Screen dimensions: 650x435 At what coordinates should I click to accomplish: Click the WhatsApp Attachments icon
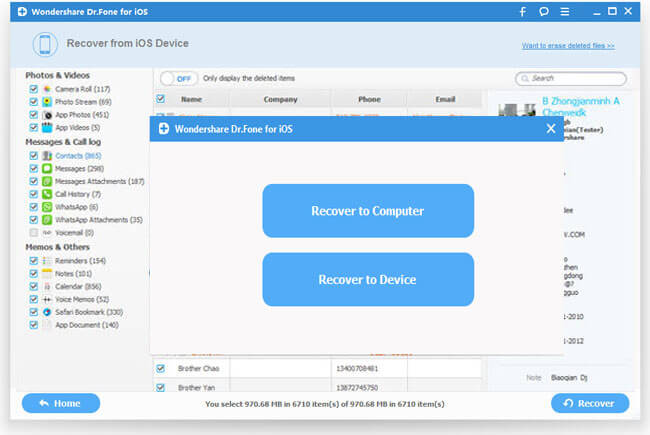[x=47, y=220]
